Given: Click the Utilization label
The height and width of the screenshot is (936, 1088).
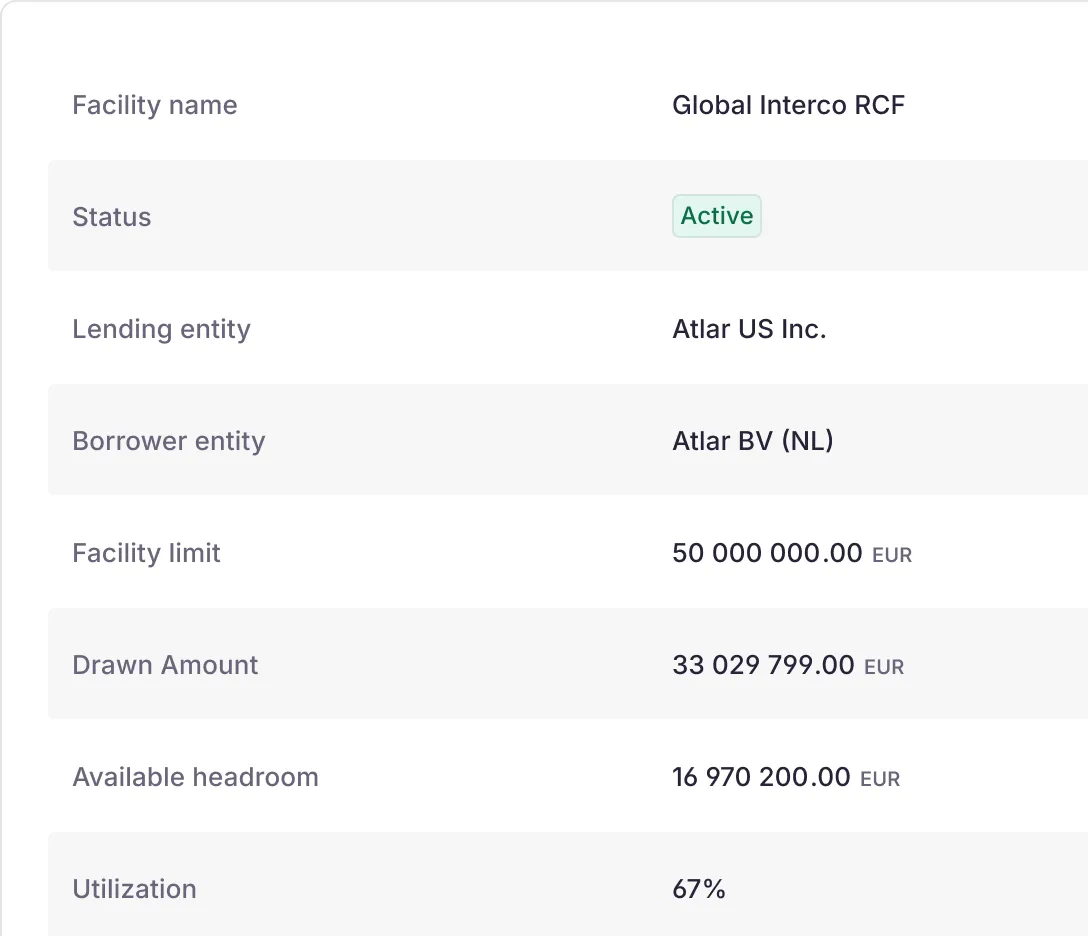Looking at the screenshot, I should click(x=134, y=889).
